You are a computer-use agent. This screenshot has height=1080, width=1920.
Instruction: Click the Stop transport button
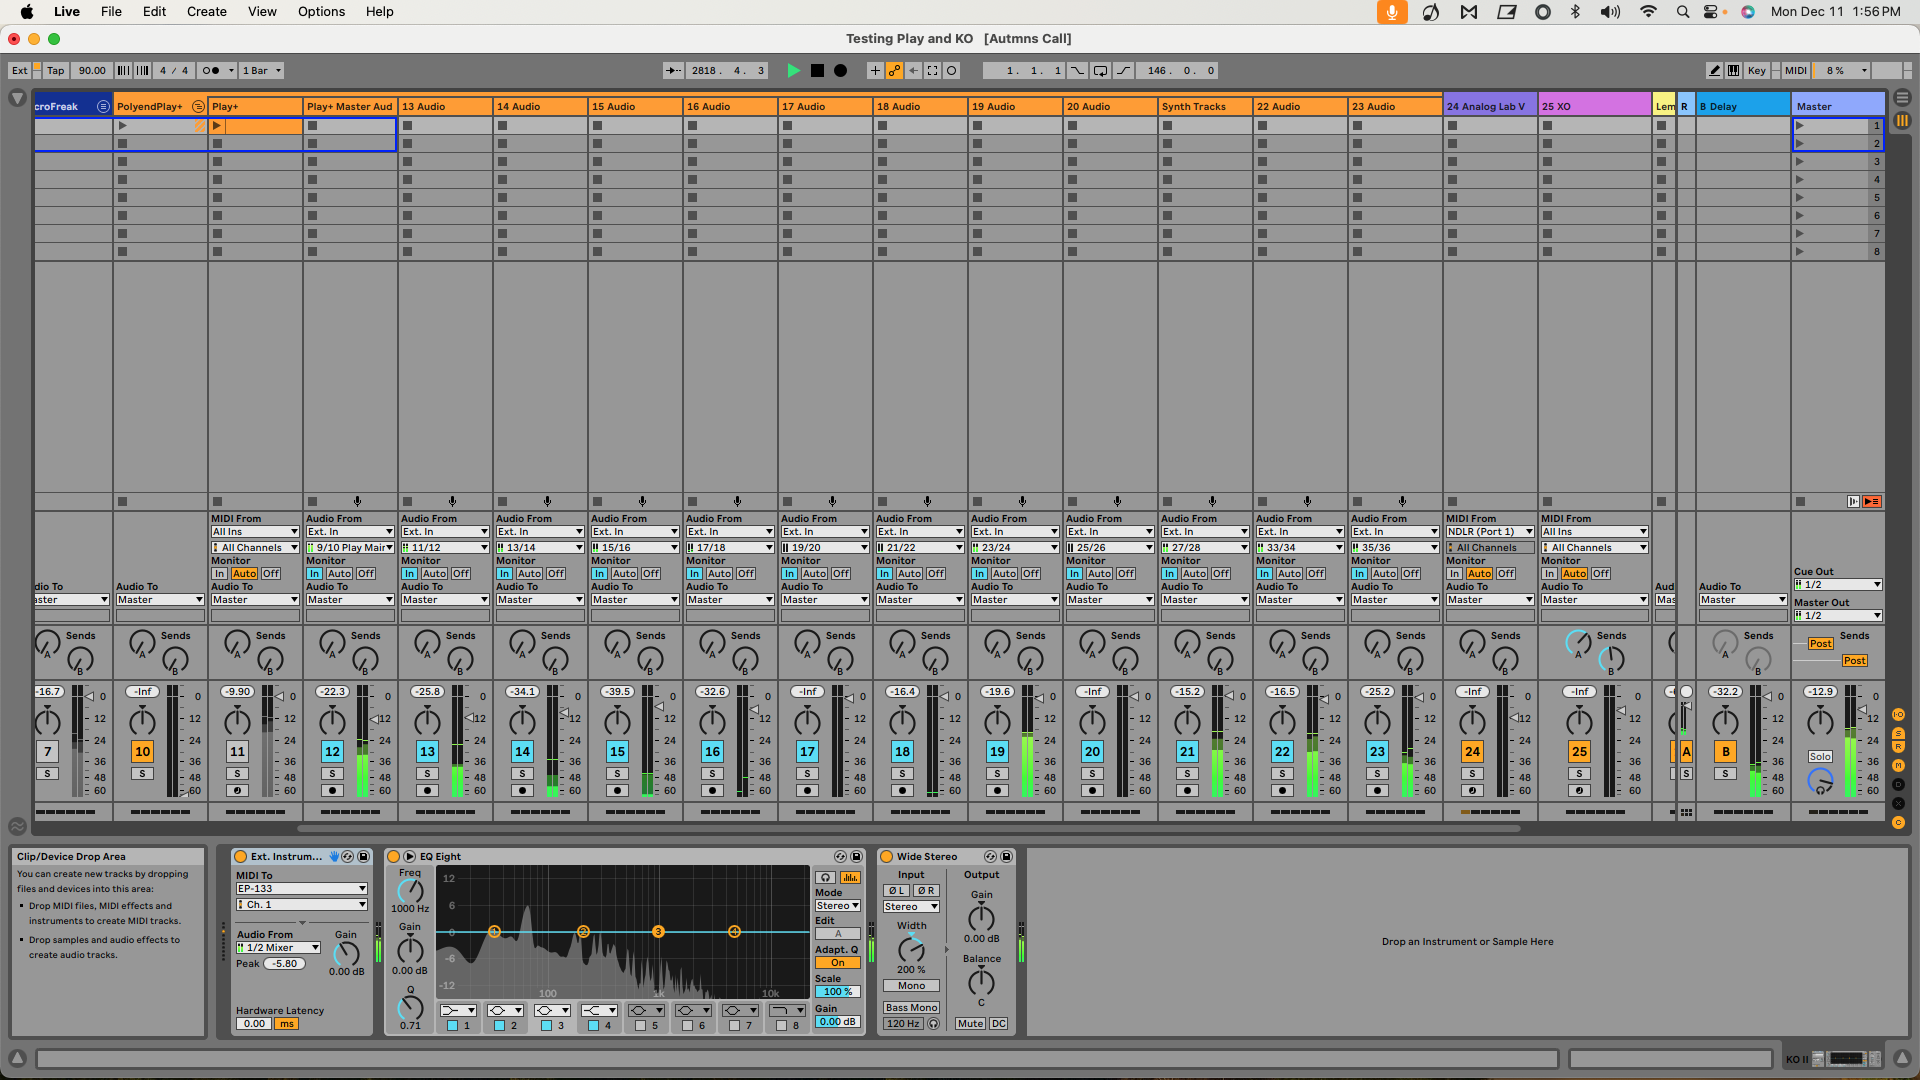817,71
